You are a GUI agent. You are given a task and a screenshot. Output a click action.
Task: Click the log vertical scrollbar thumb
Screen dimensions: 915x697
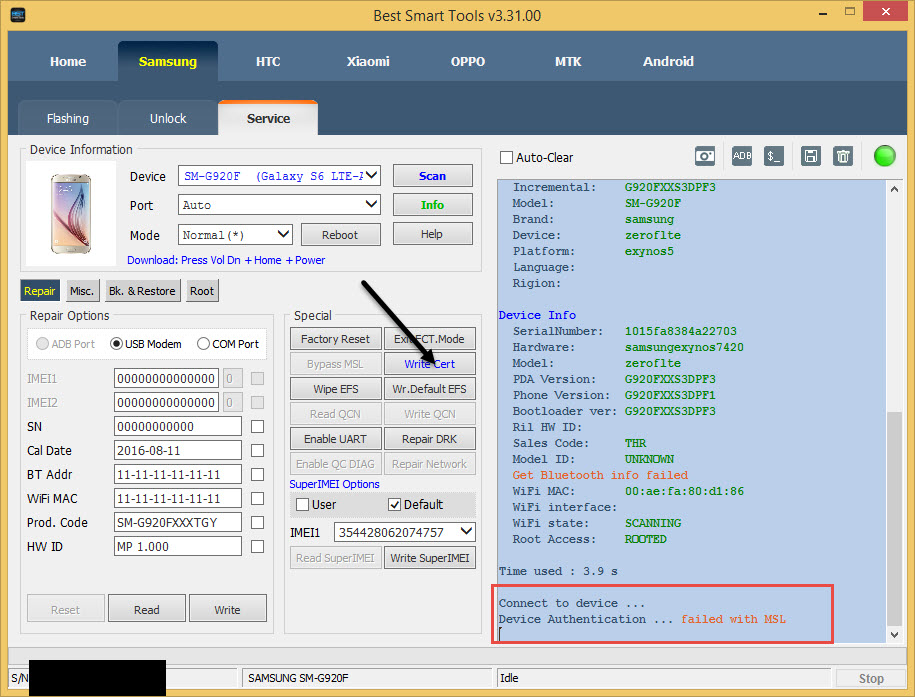pyautogui.click(x=895, y=518)
